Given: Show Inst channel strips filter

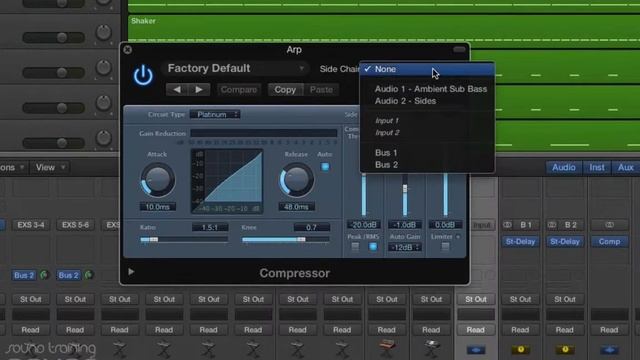Looking at the screenshot, I should (597, 167).
